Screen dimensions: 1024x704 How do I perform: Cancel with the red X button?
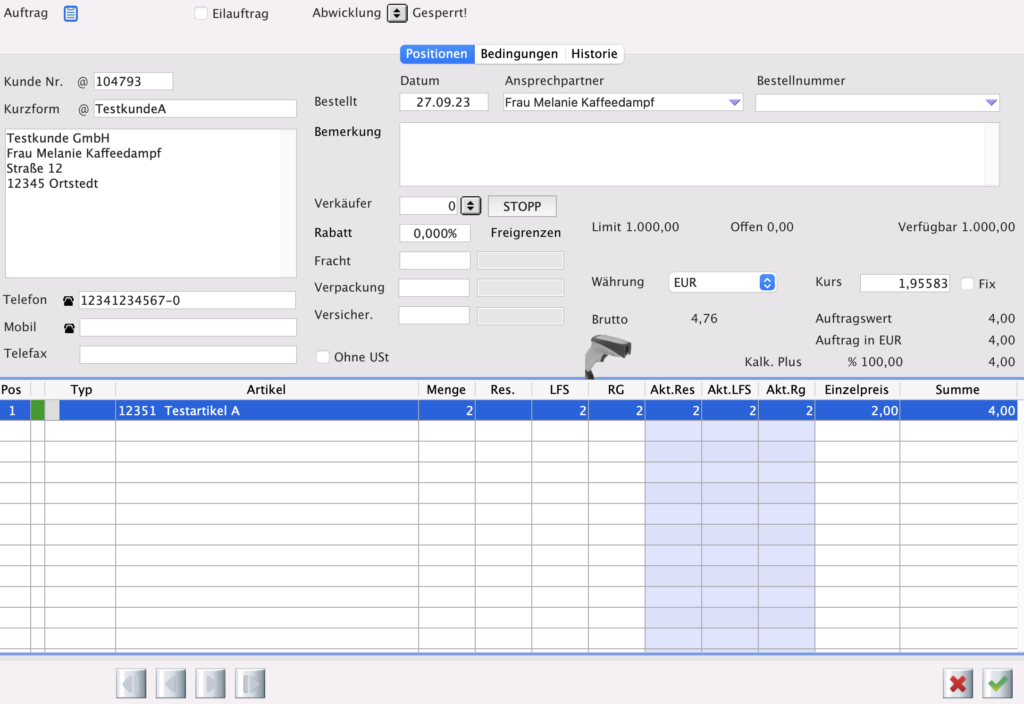[958, 684]
